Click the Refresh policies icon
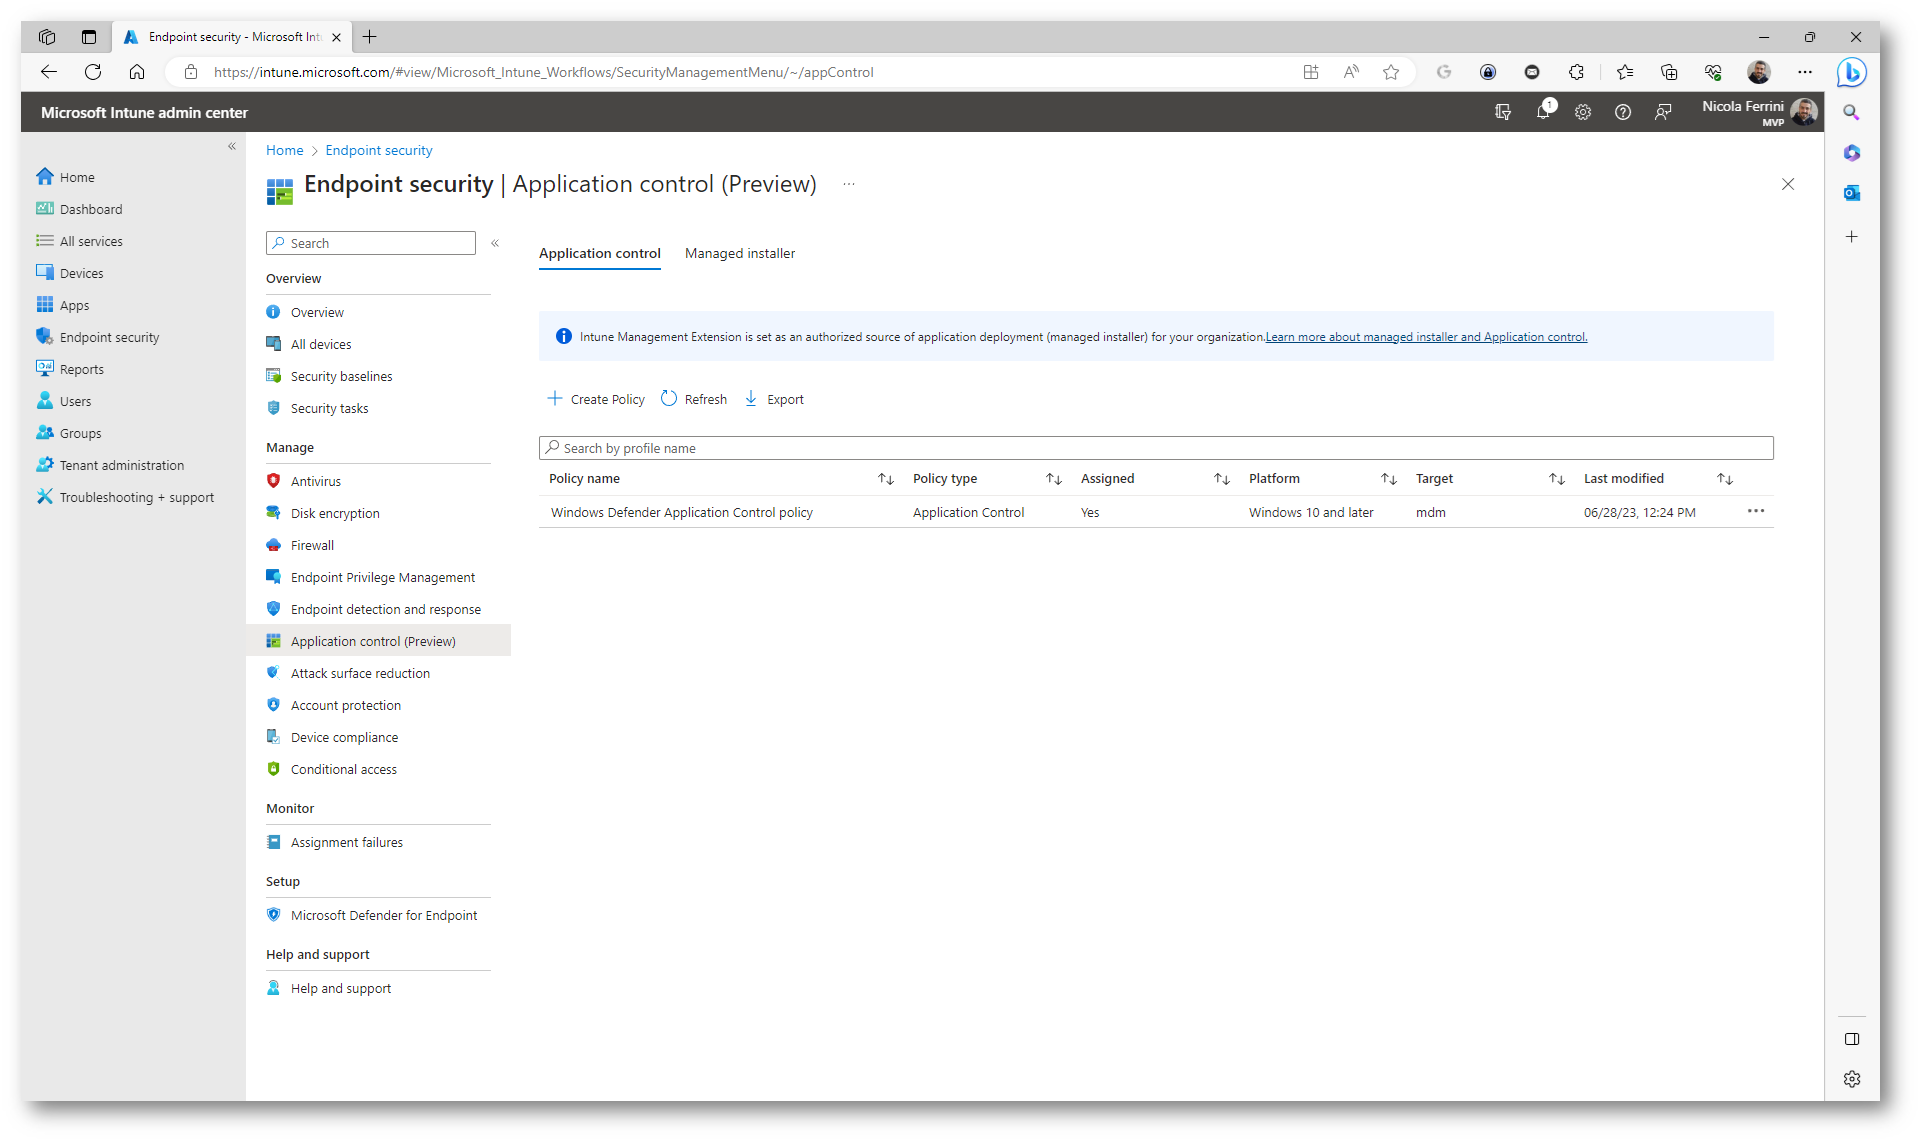This screenshot has width=1922, height=1143. (x=669, y=399)
